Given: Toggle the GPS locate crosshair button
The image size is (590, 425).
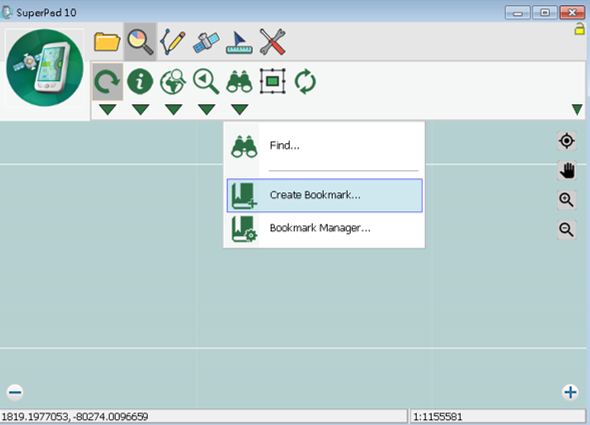Looking at the screenshot, I should click(567, 141).
